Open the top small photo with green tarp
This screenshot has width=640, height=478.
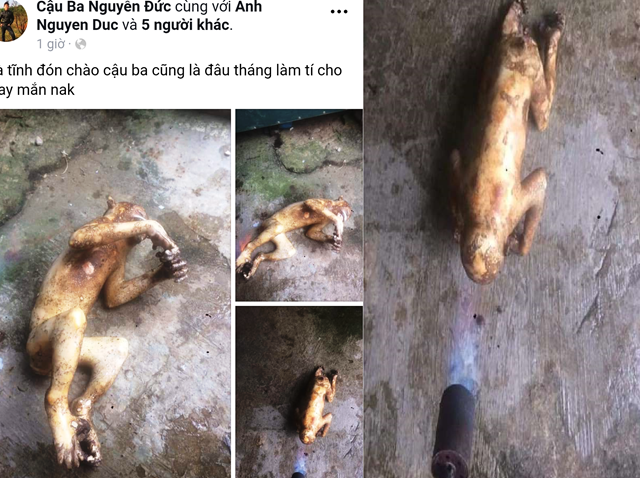(x=299, y=205)
